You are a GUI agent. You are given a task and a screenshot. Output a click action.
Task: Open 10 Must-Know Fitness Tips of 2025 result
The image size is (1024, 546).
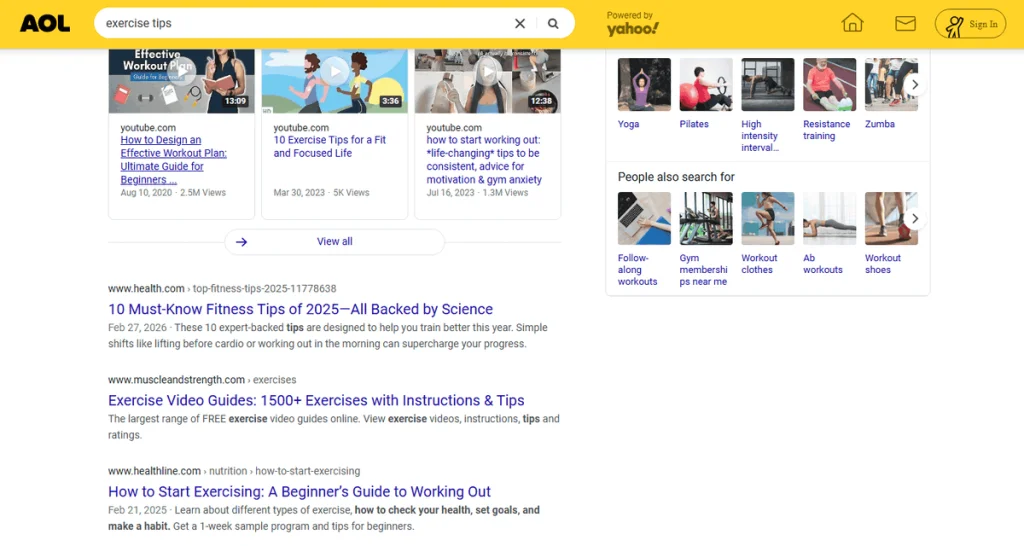click(x=300, y=309)
